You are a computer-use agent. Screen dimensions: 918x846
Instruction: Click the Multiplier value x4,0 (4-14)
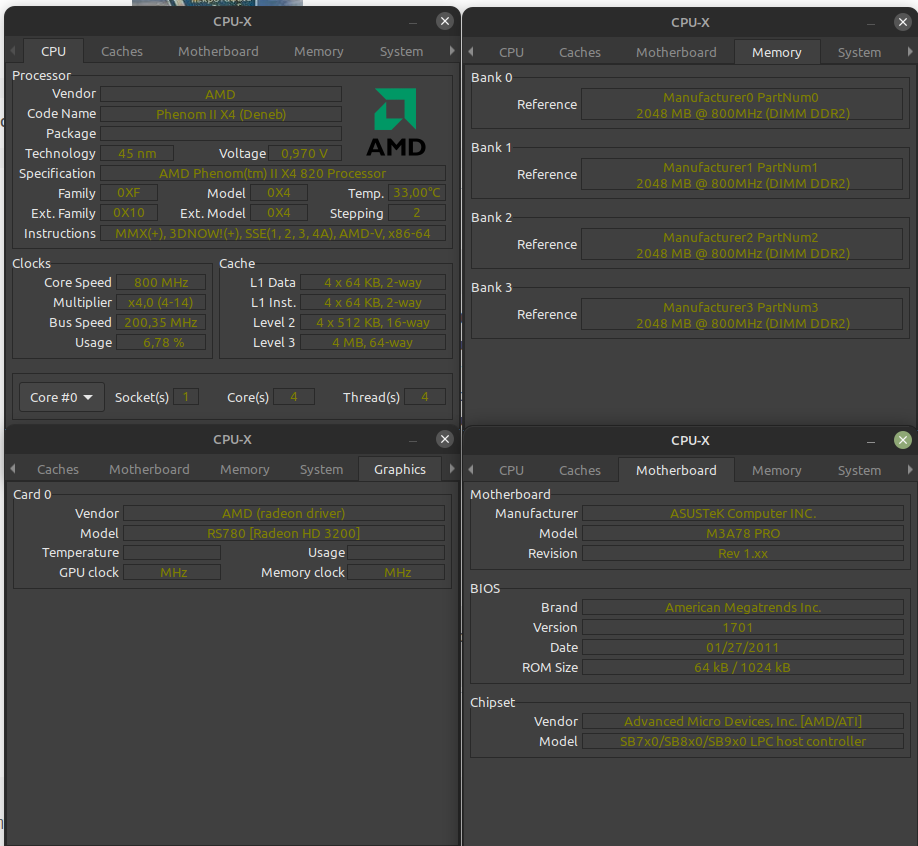click(x=161, y=303)
